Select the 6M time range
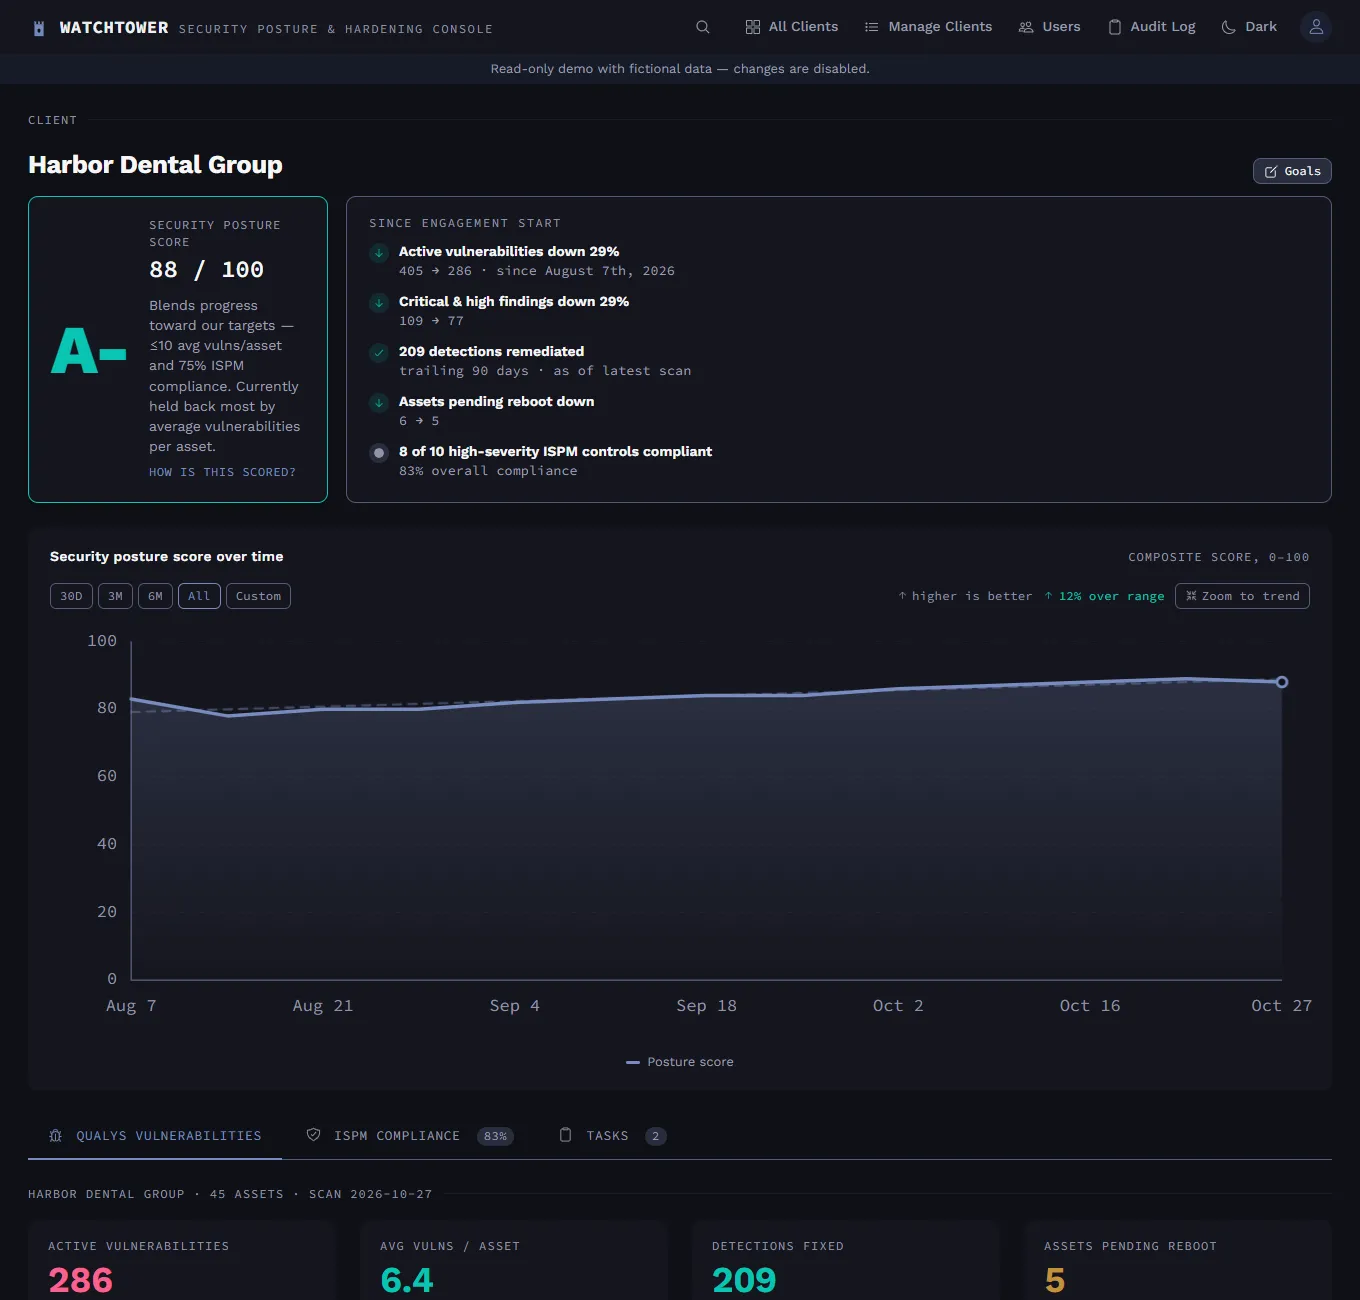 pyautogui.click(x=155, y=596)
